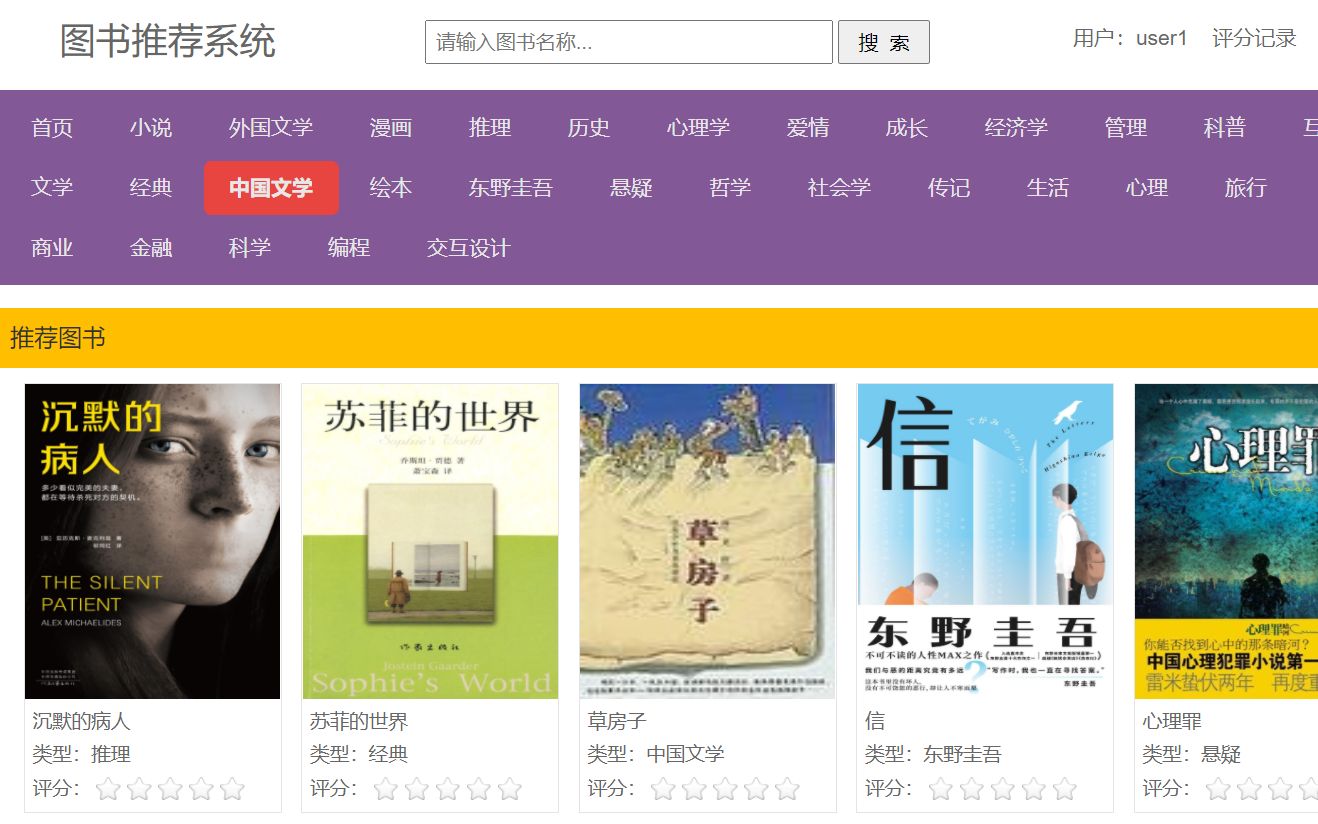Image resolution: width=1318 pixels, height=824 pixels.
Task: Rate 心理罪 one star
Action: [1218, 789]
